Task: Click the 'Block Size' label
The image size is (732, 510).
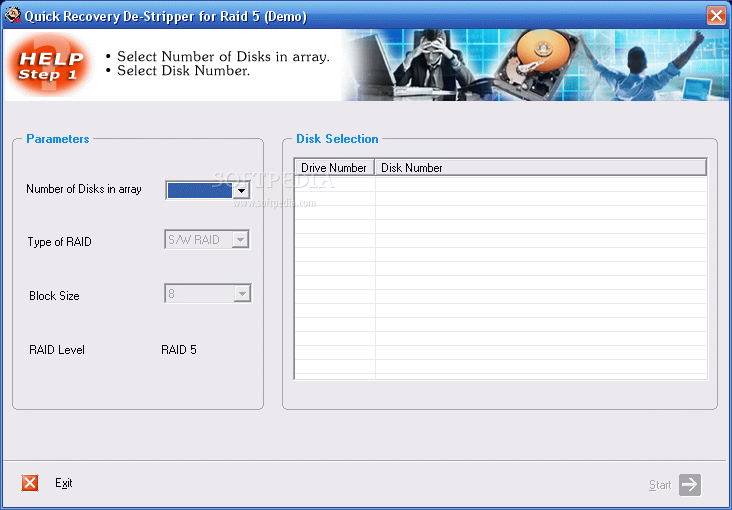Action: click(x=54, y=296)
